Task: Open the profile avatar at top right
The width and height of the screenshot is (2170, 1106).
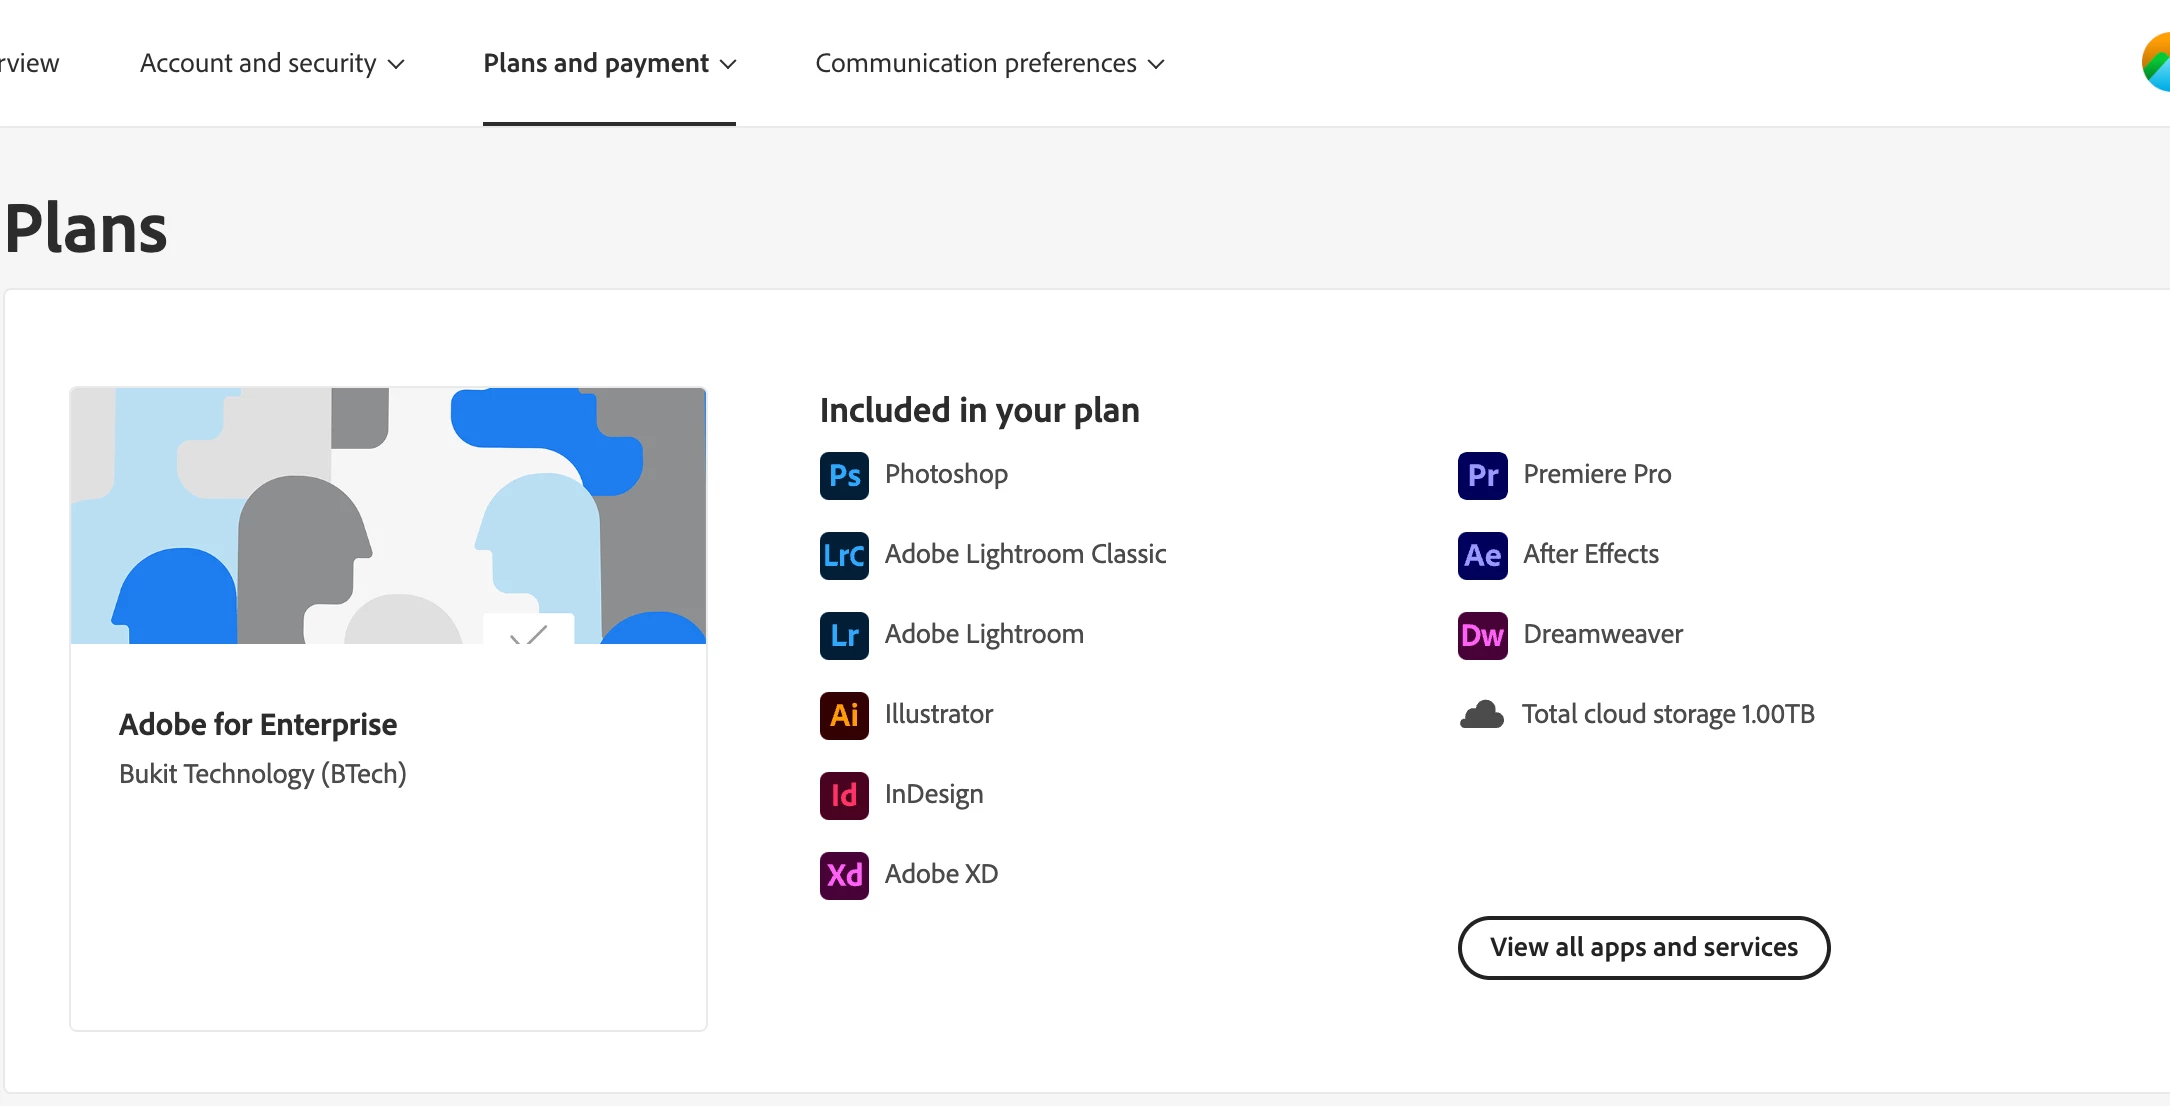Action: pos(2157,62)
